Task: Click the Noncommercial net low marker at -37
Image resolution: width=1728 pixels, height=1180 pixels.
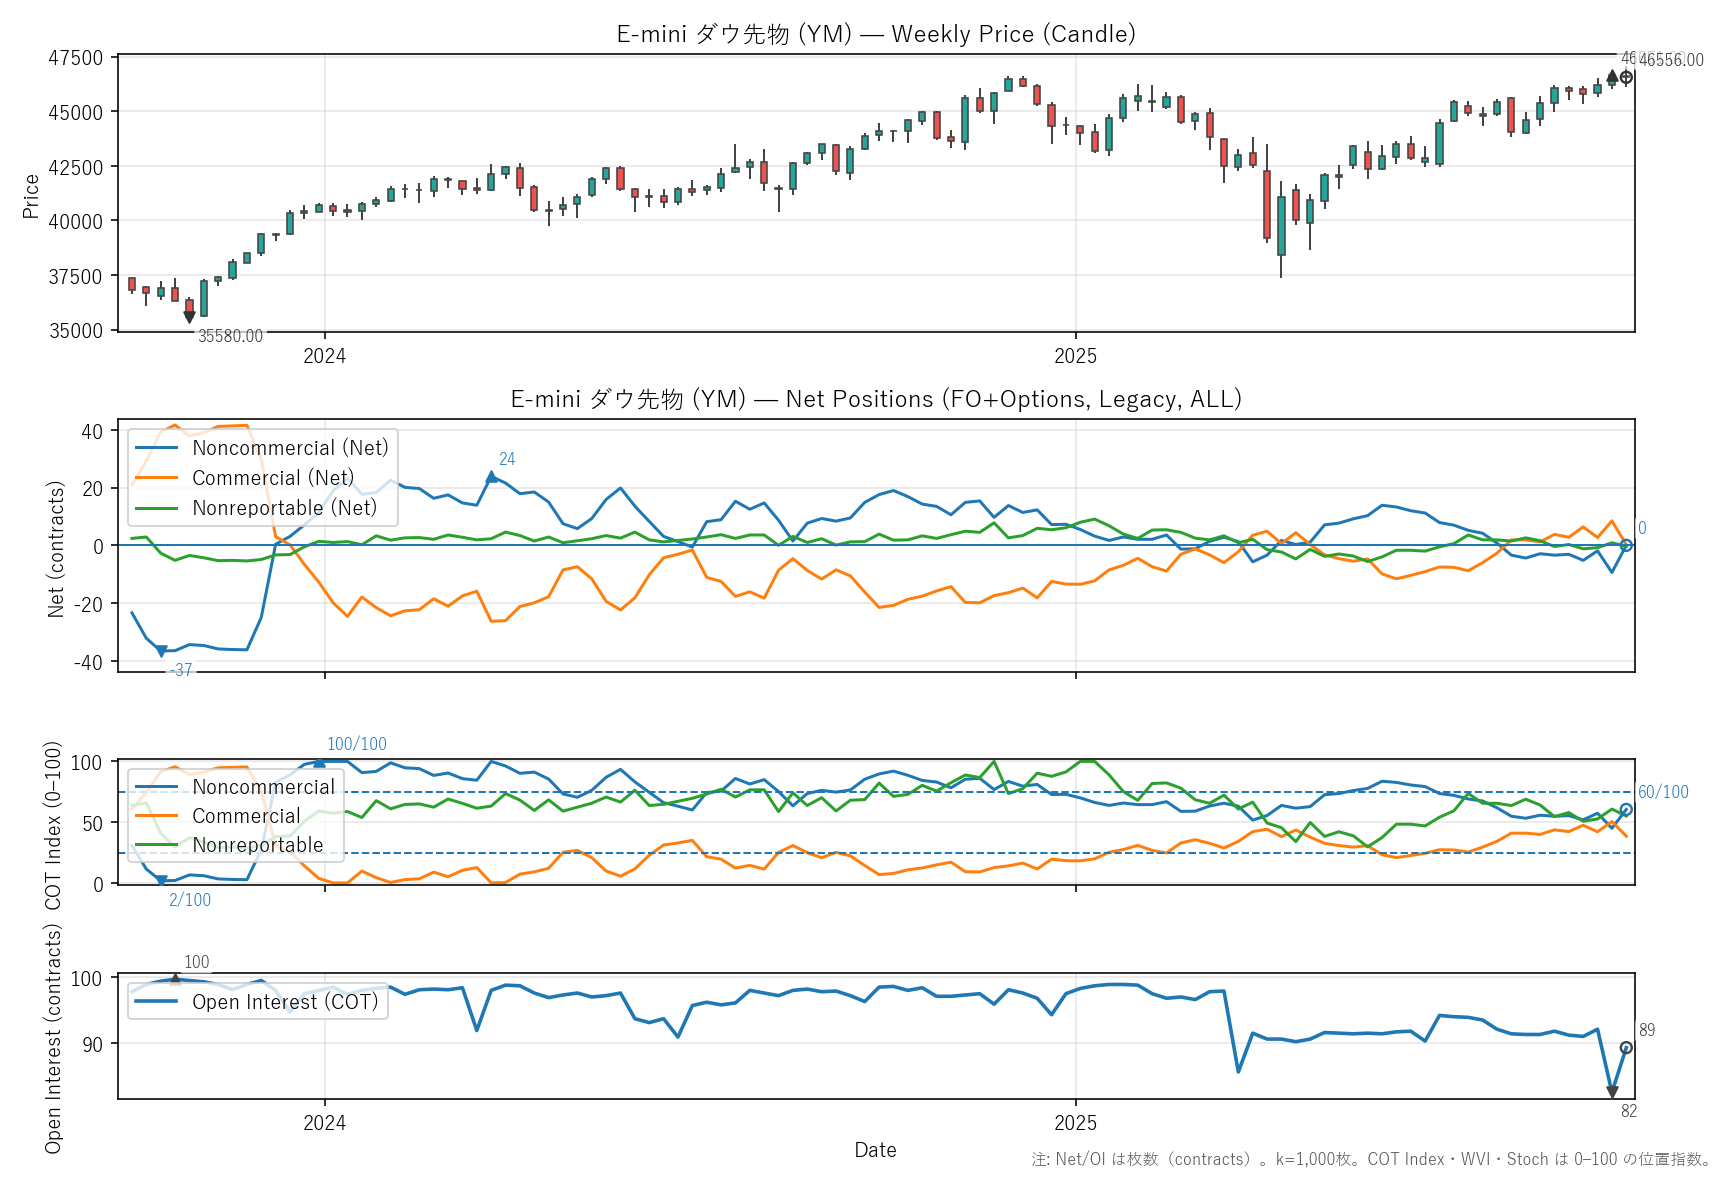Action: tap(161, 652)
